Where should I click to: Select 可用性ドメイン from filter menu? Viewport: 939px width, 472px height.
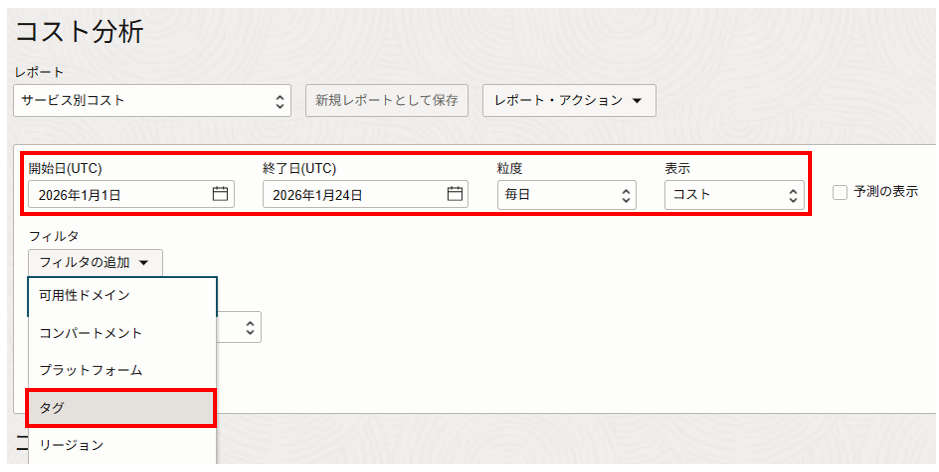pos(85,295)
